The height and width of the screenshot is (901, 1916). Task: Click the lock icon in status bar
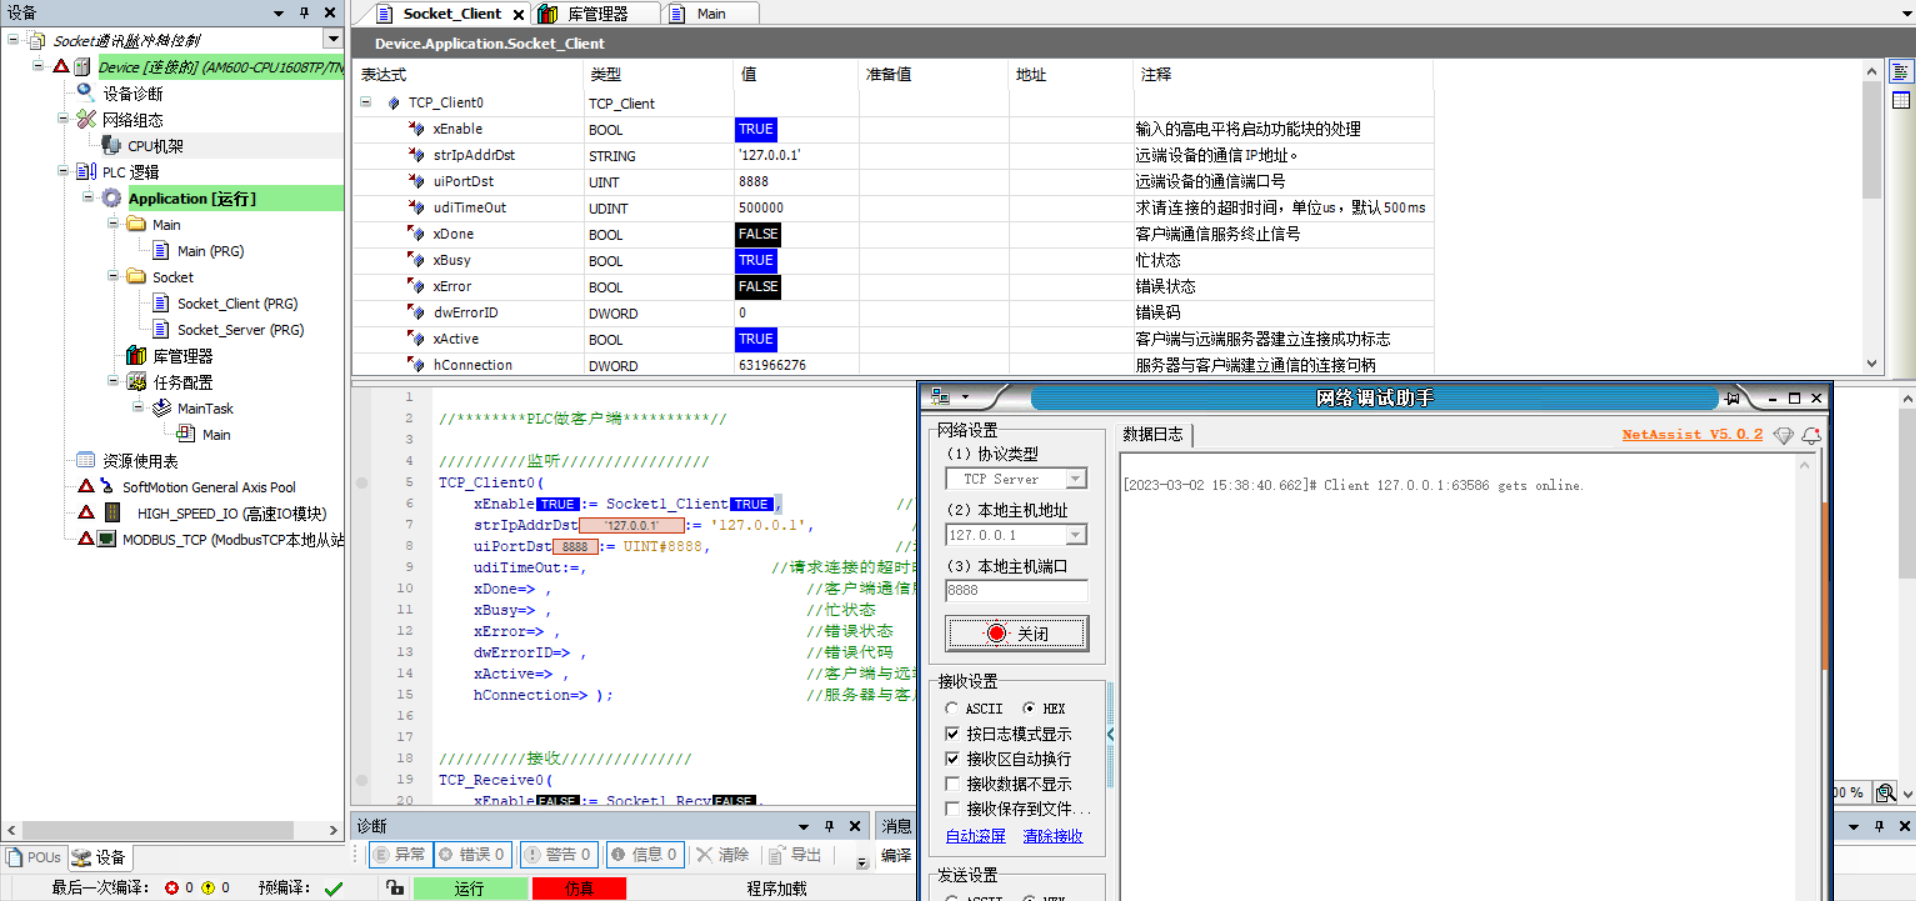[x=395, y=887]
